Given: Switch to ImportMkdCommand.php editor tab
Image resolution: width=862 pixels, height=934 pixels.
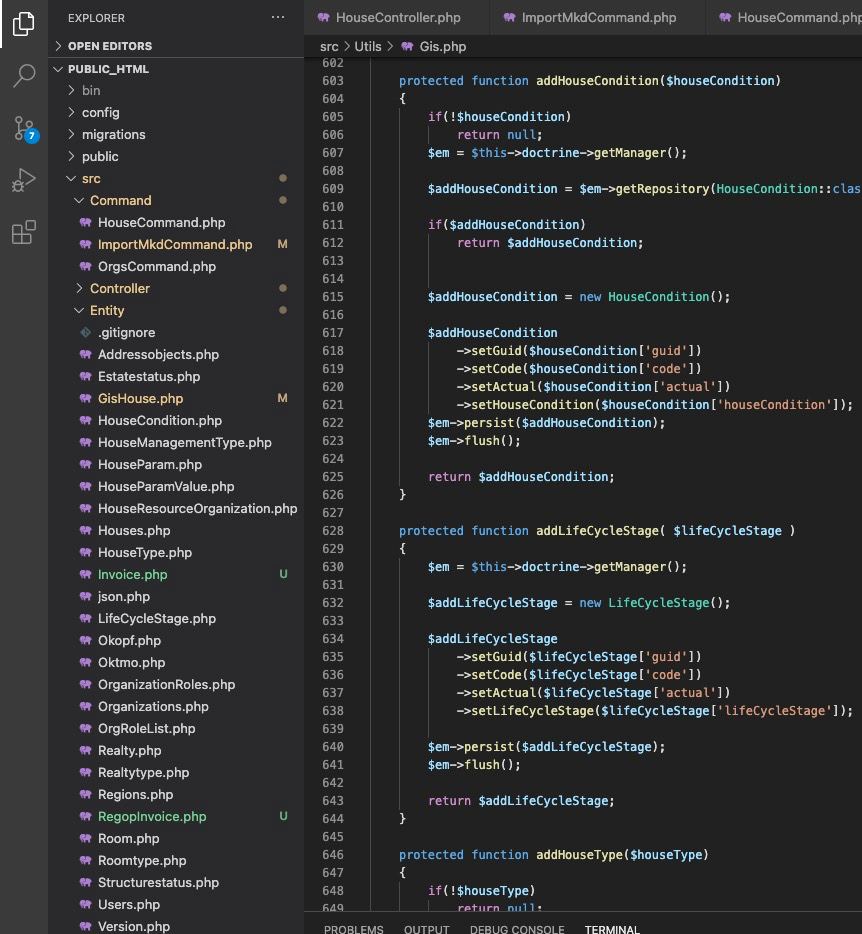Looking at the screenshot, I should click(598, 17).
